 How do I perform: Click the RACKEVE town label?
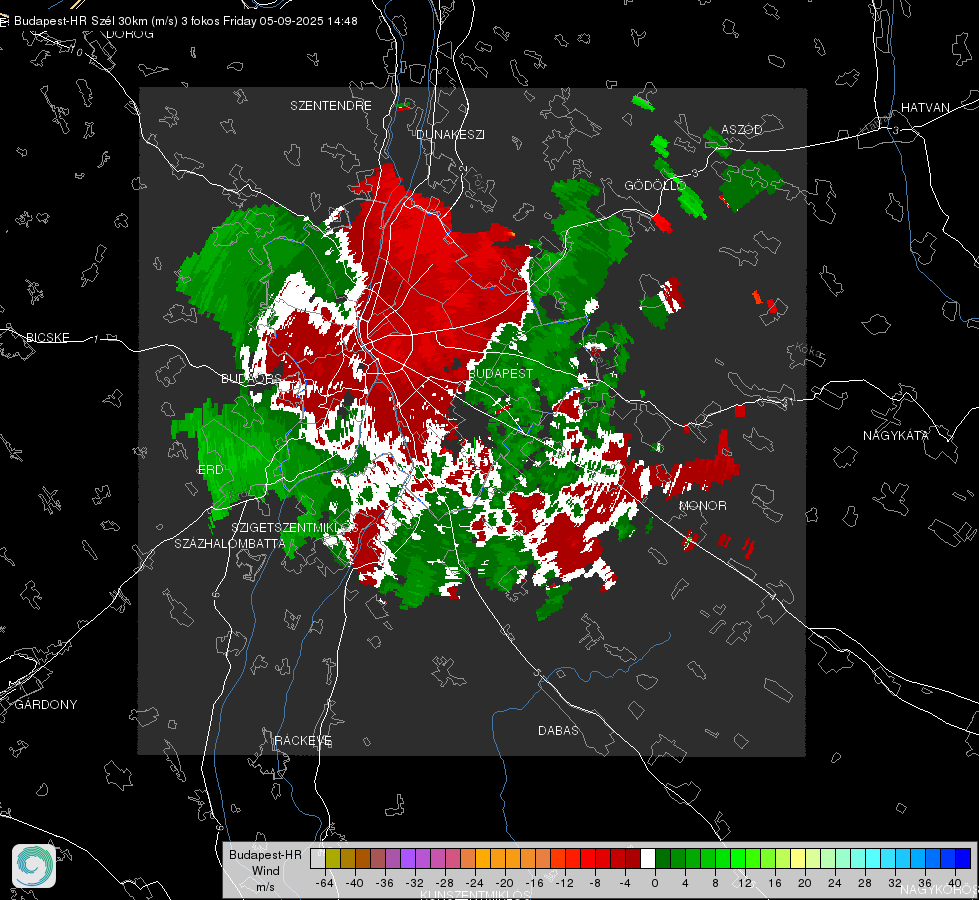(303, 740)
